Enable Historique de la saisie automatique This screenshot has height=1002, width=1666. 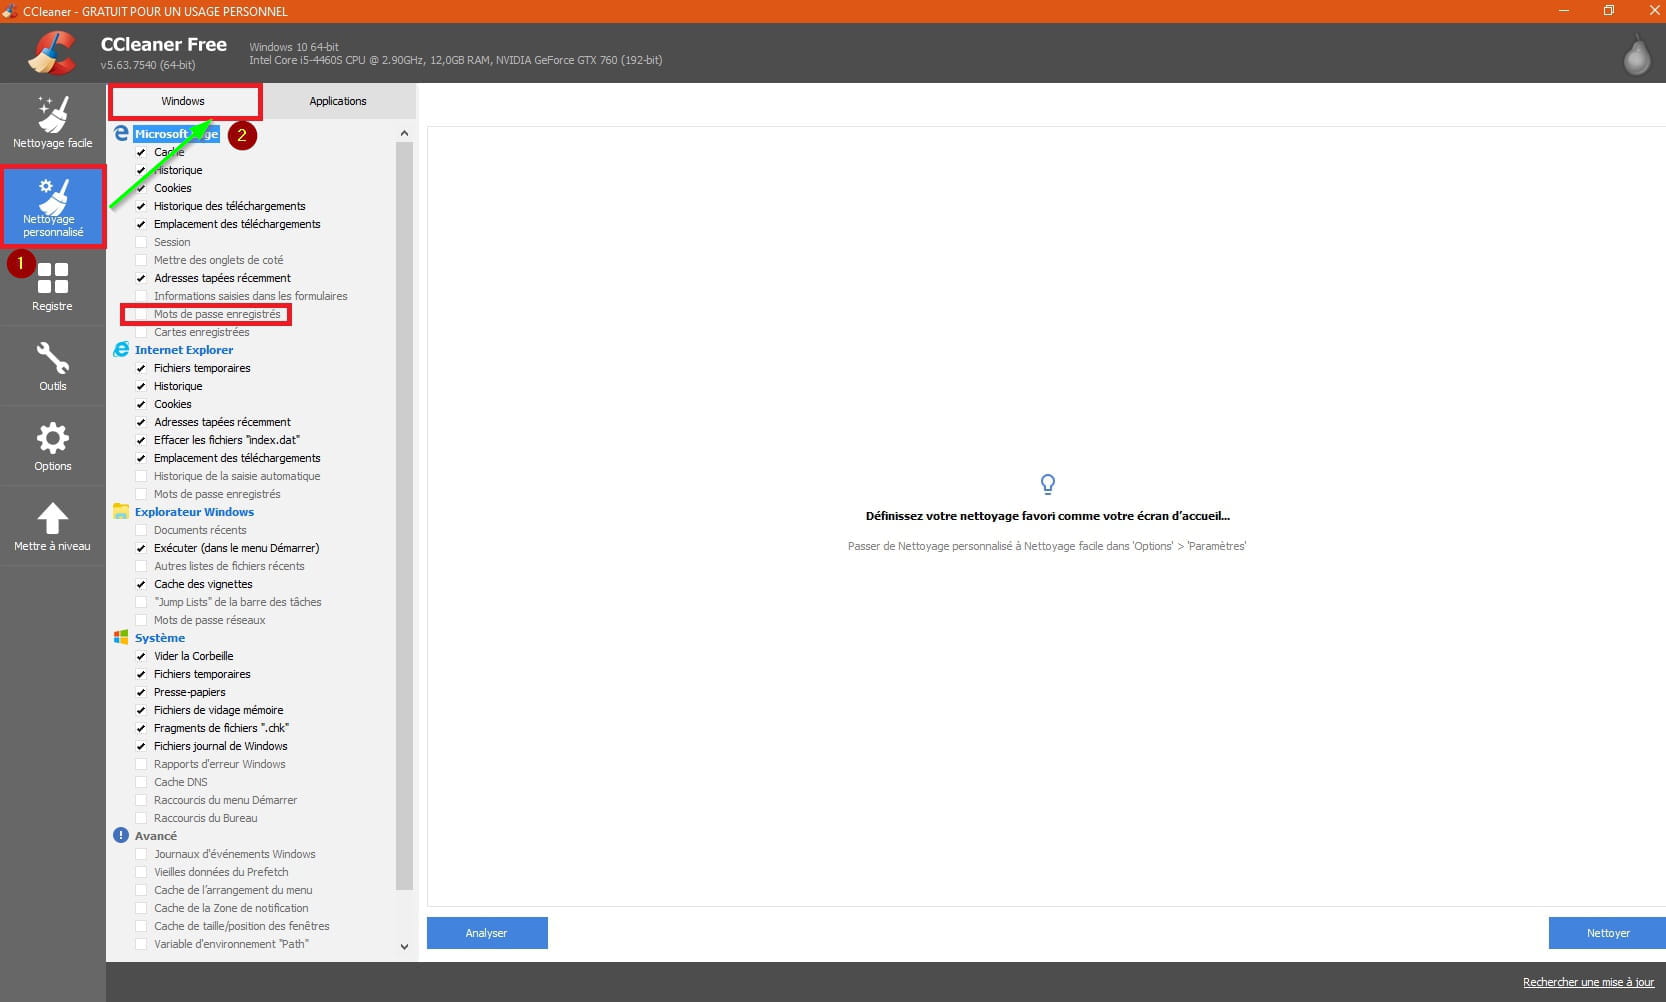coord(141,476)
